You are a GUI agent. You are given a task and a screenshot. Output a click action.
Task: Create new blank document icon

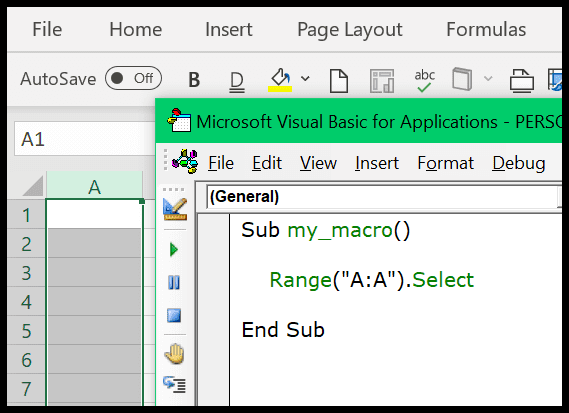pos(339,81)
